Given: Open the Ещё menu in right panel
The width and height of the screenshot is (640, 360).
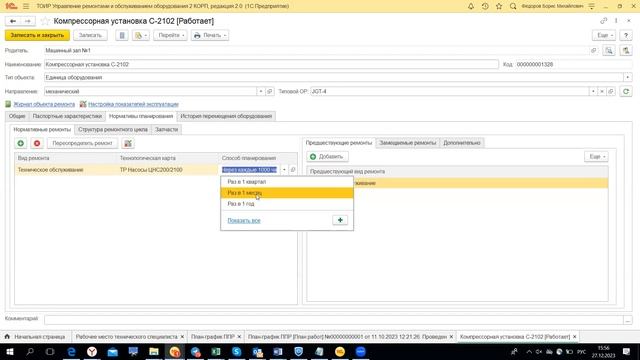Looking at the screenshot, I should pos(596,157).
